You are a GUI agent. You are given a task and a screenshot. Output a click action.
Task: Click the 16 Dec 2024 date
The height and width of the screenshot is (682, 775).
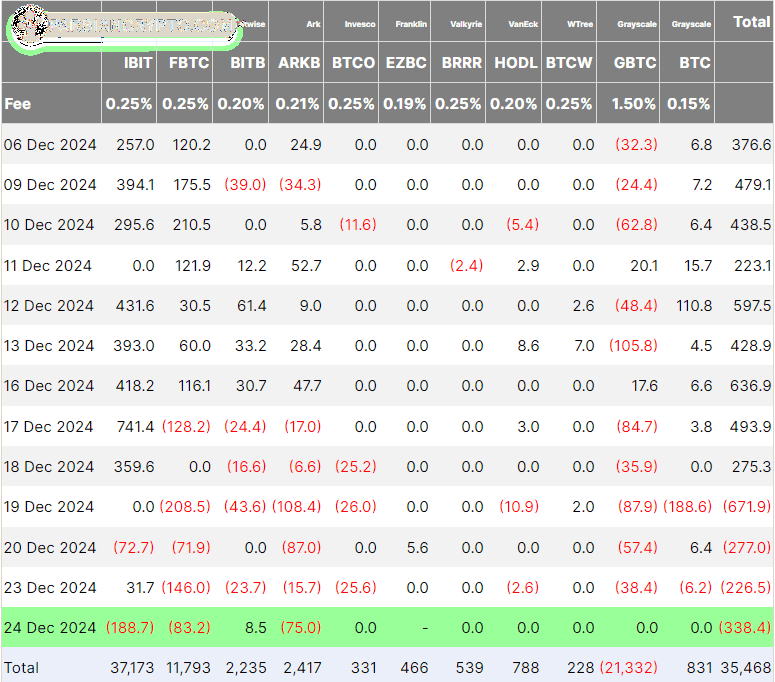(49, 386)
